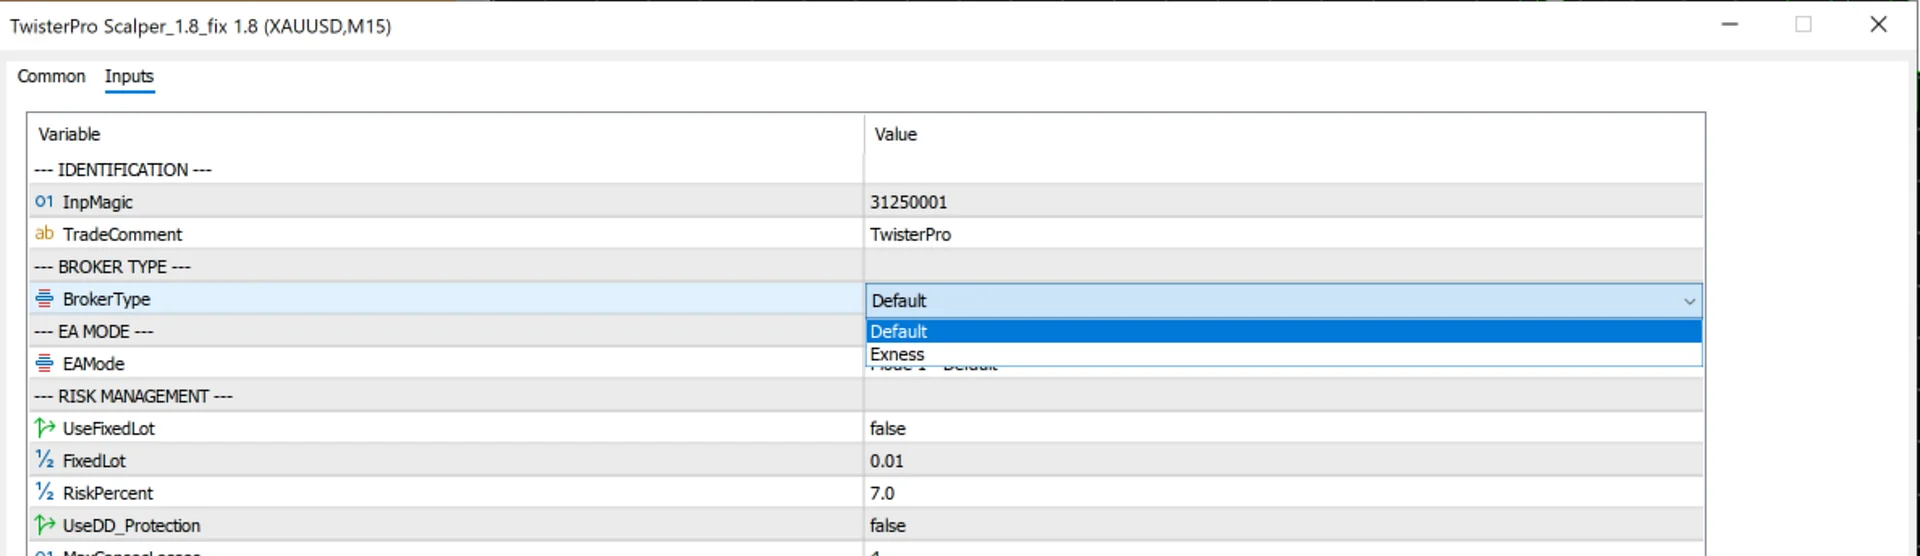
Task: Click the UseDD_Protection boolean icon
Action: (x=44, y=525)
